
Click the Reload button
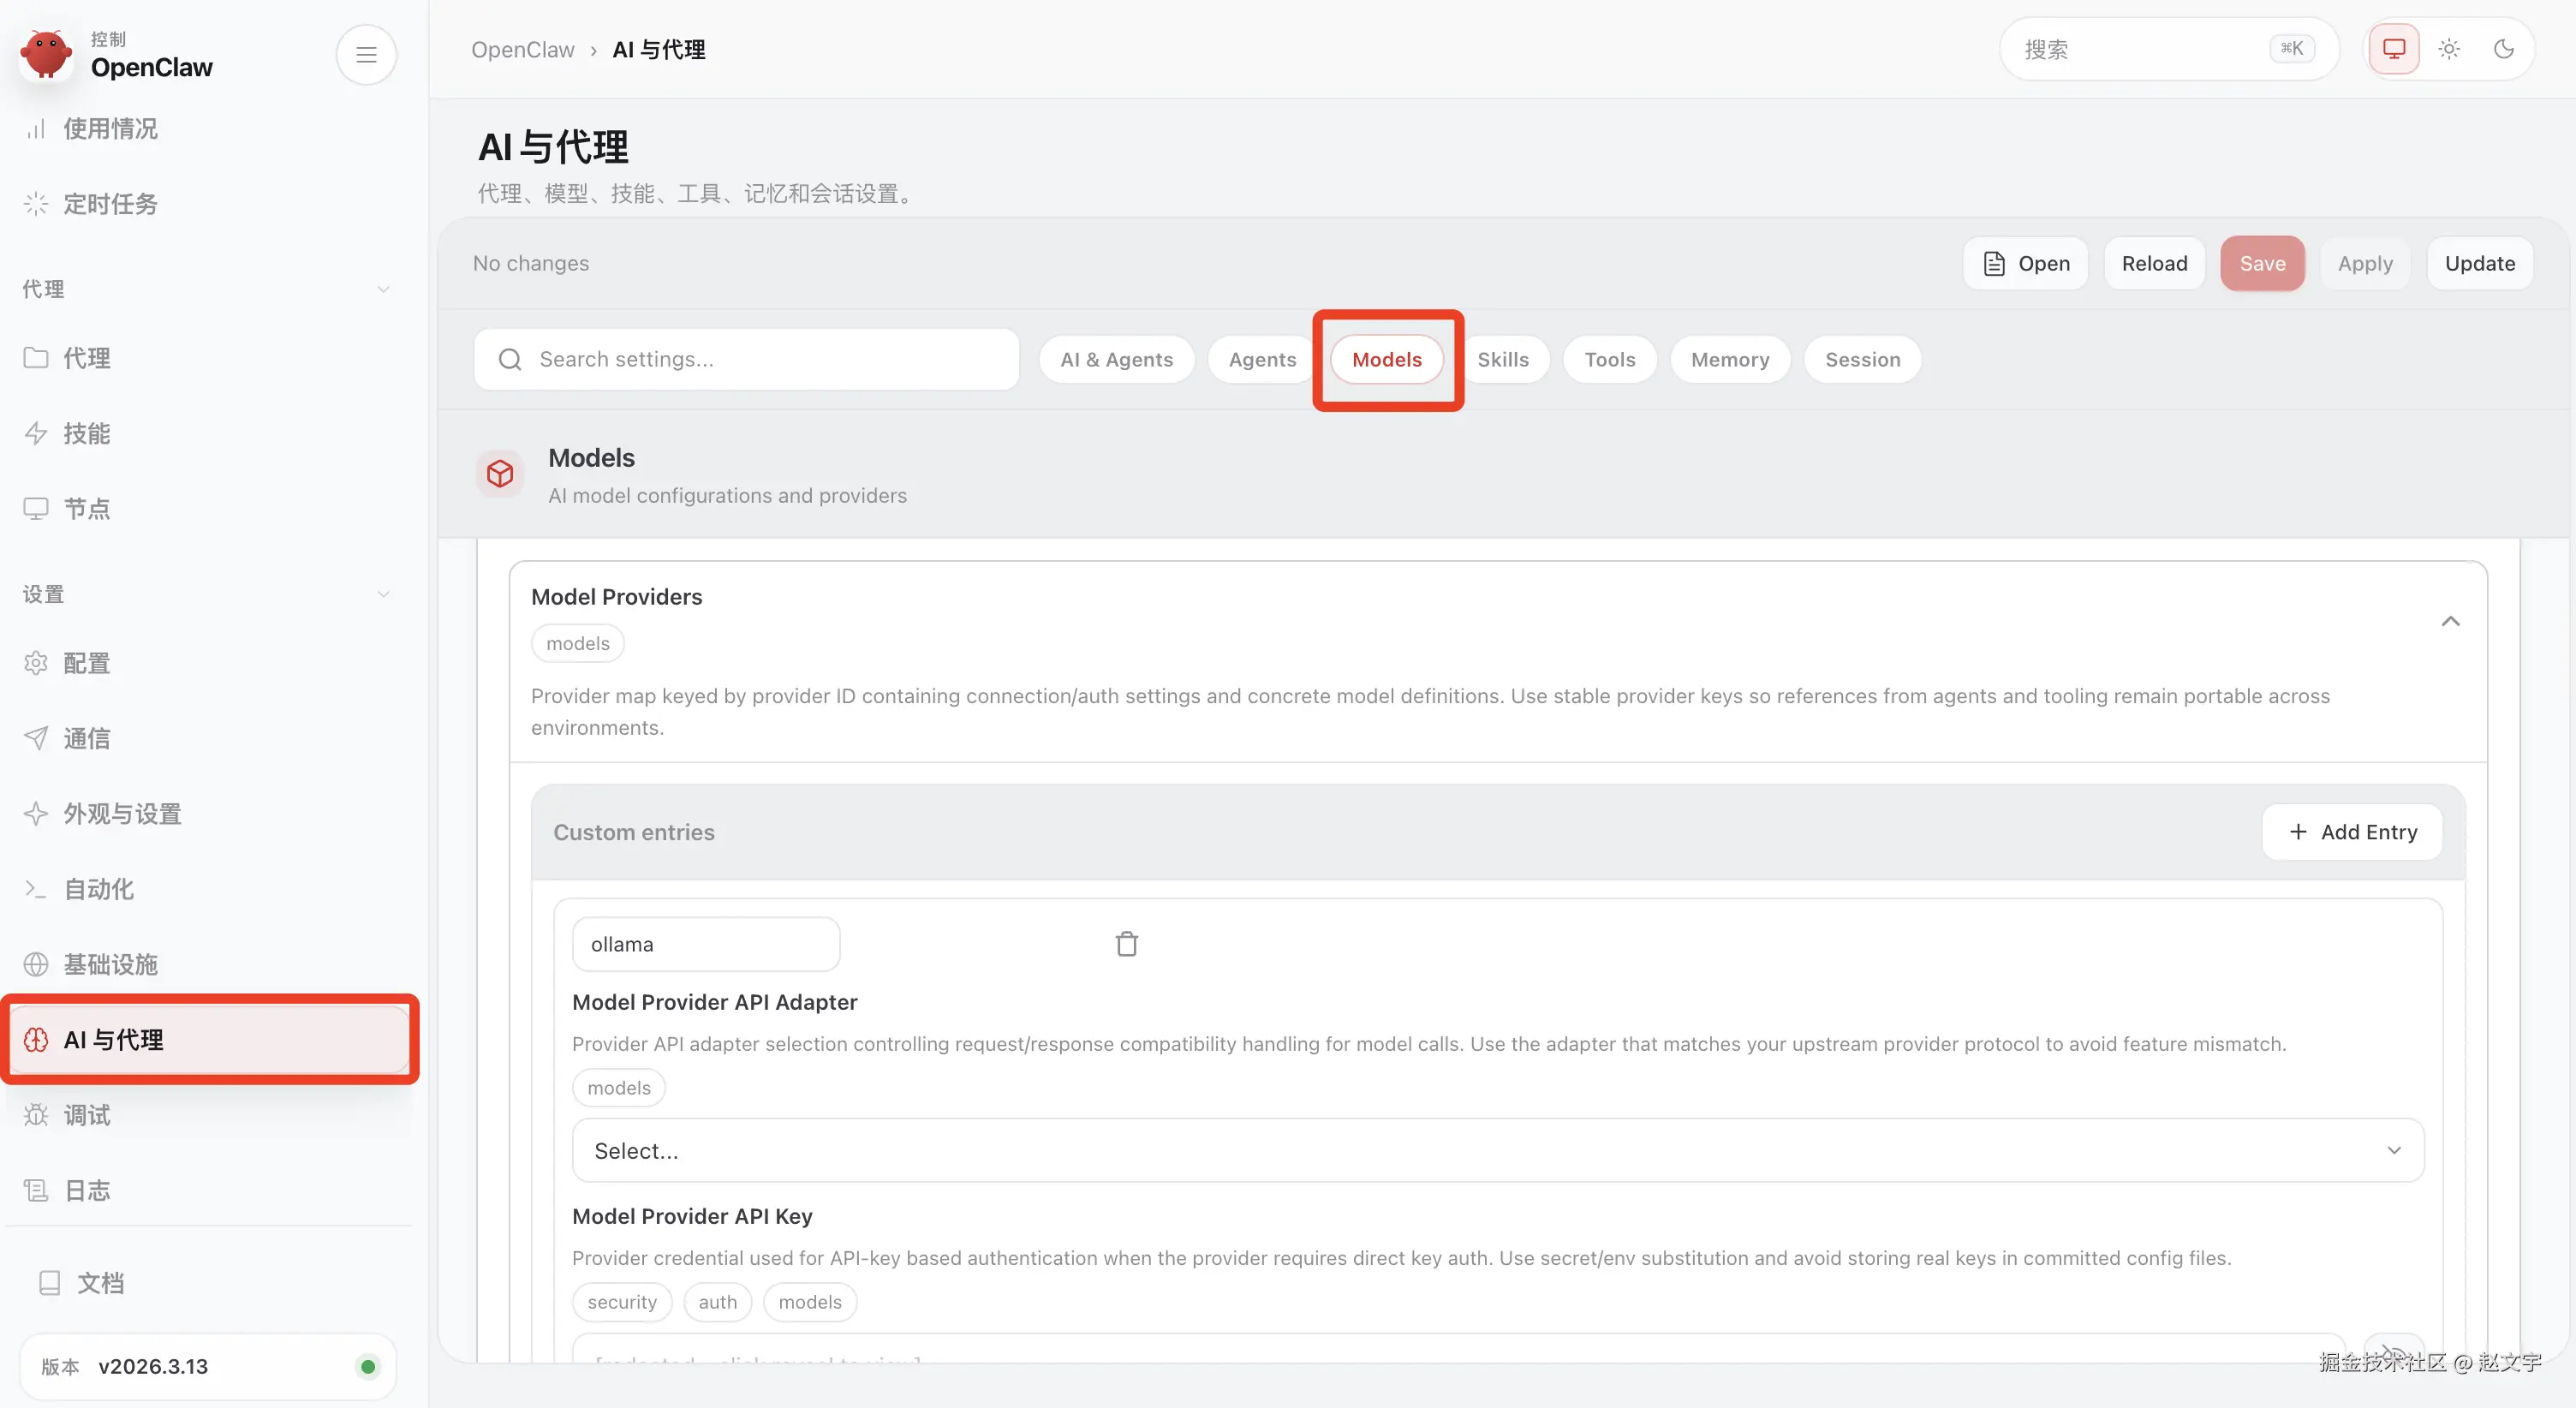tap(2154, 263)
